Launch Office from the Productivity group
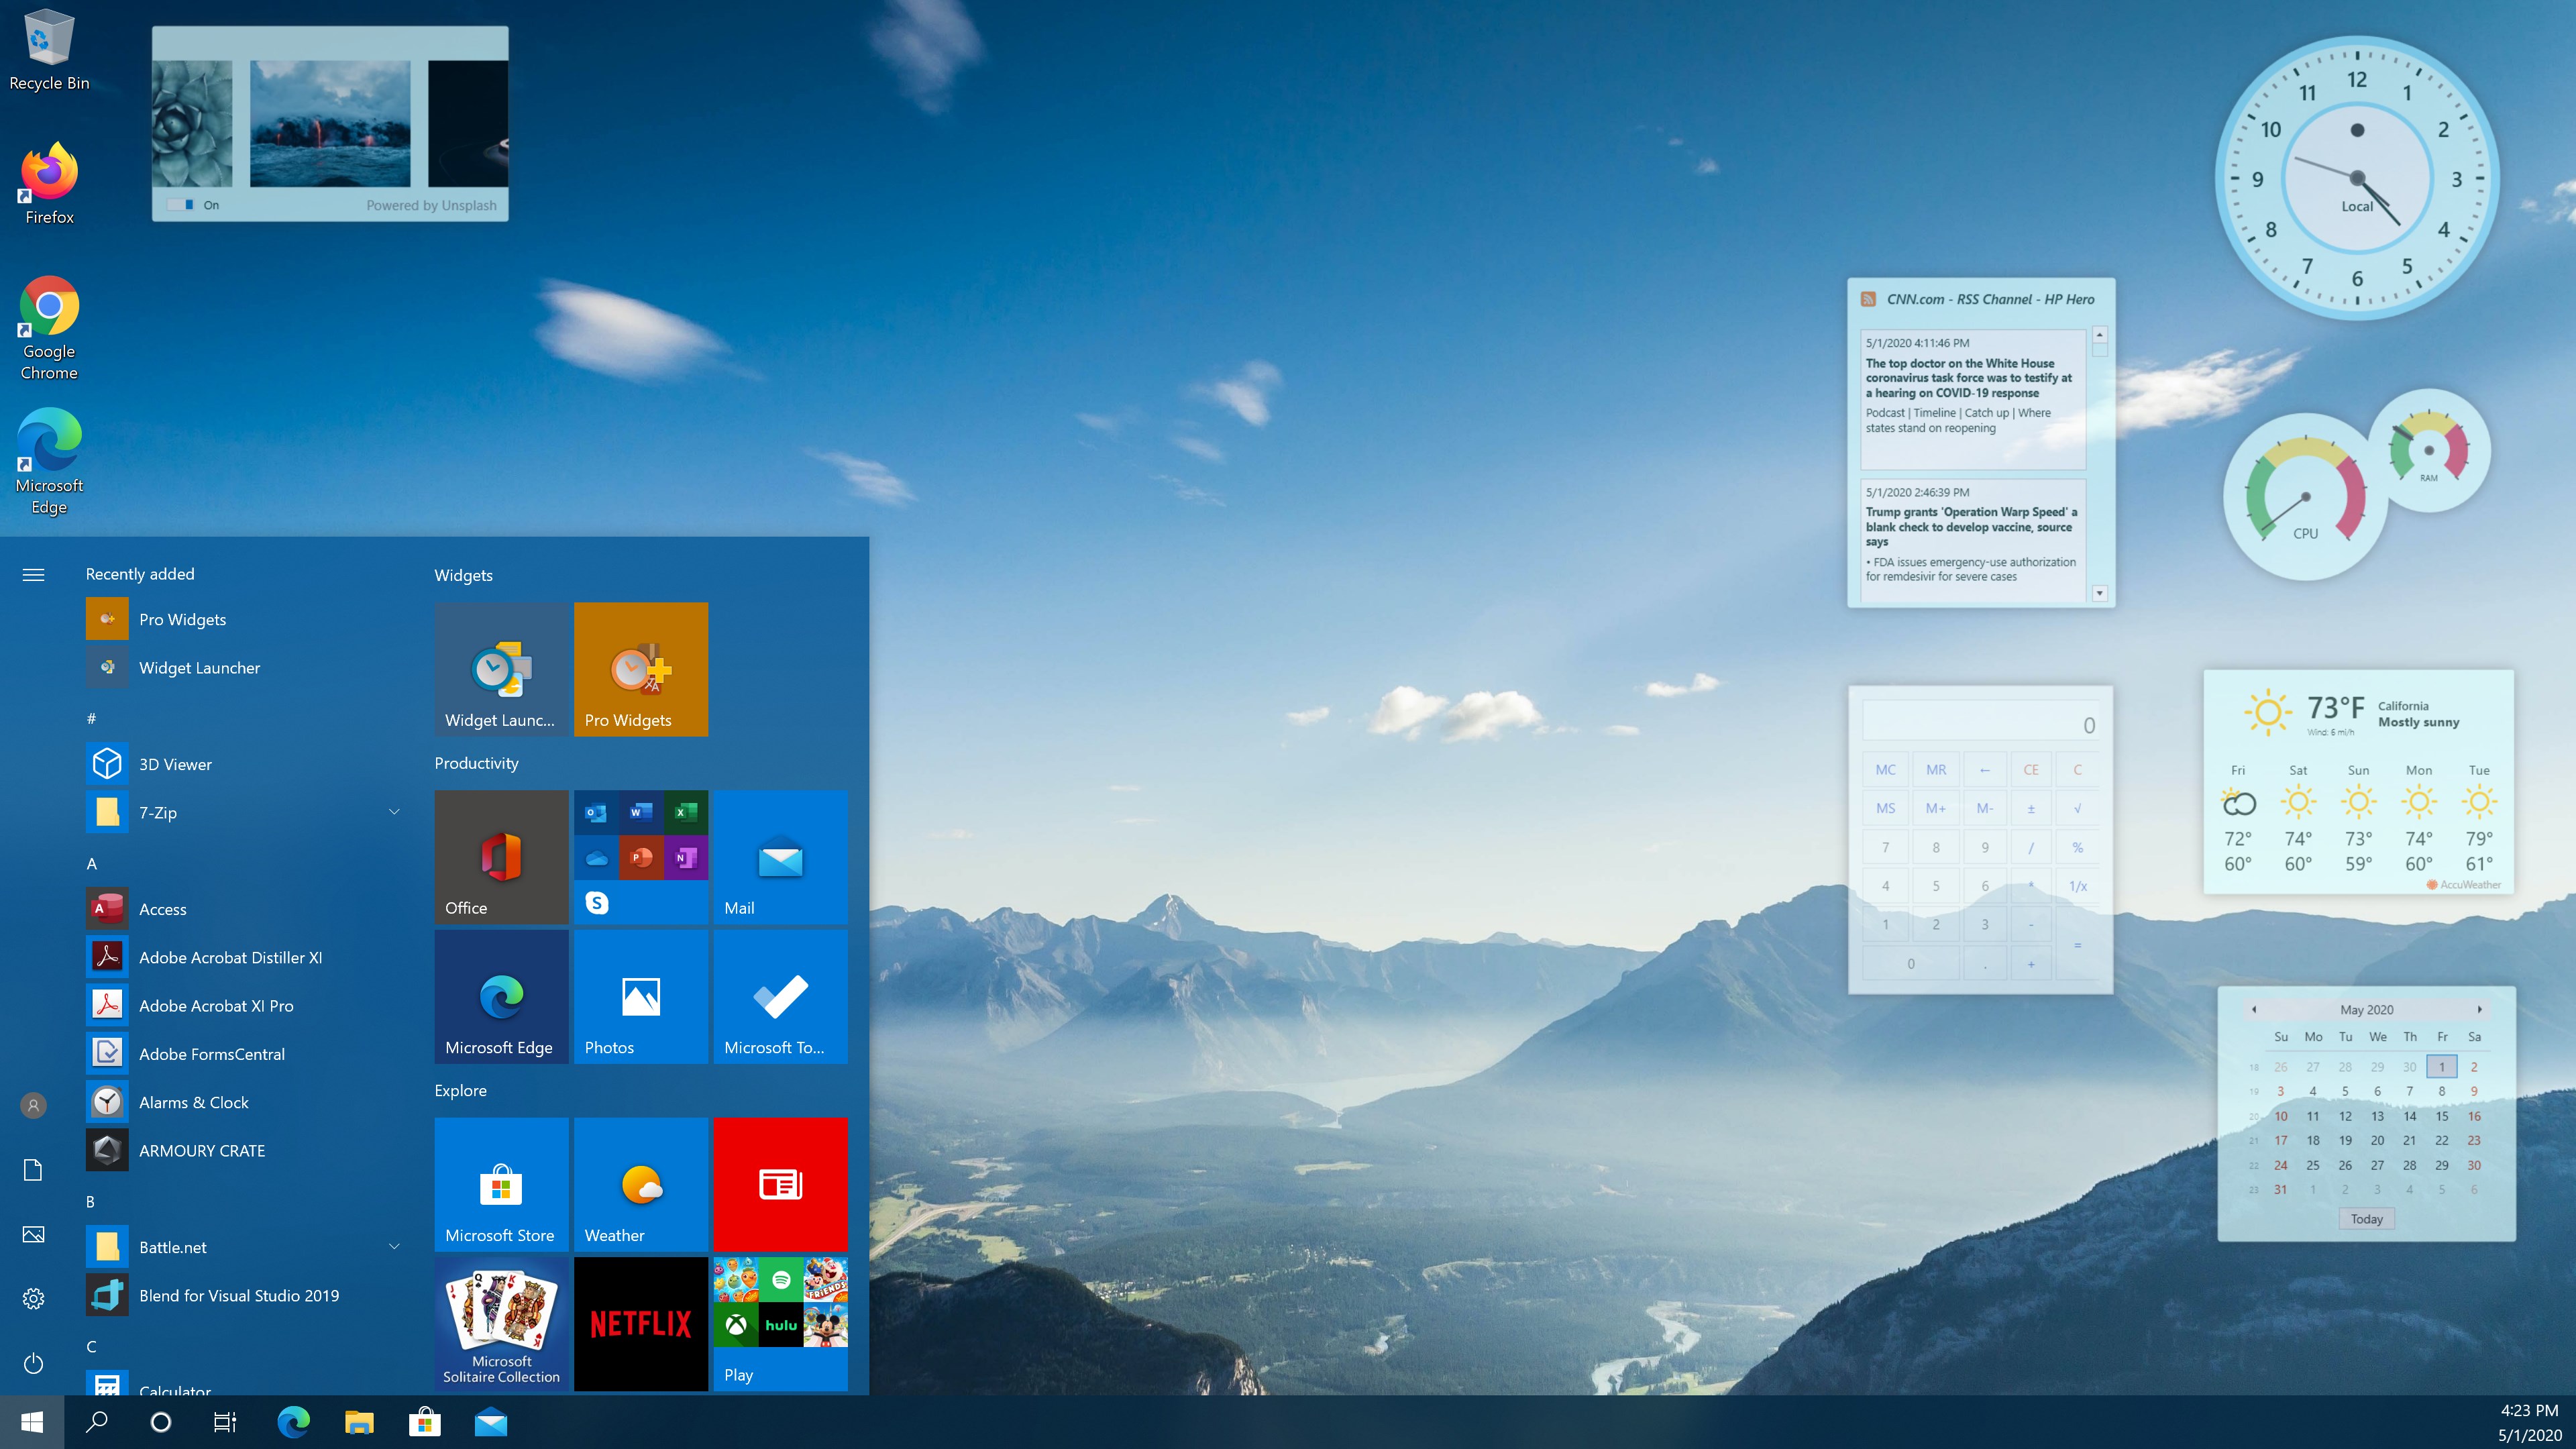Screen dimensions: 2576x1449 [501, 857]
